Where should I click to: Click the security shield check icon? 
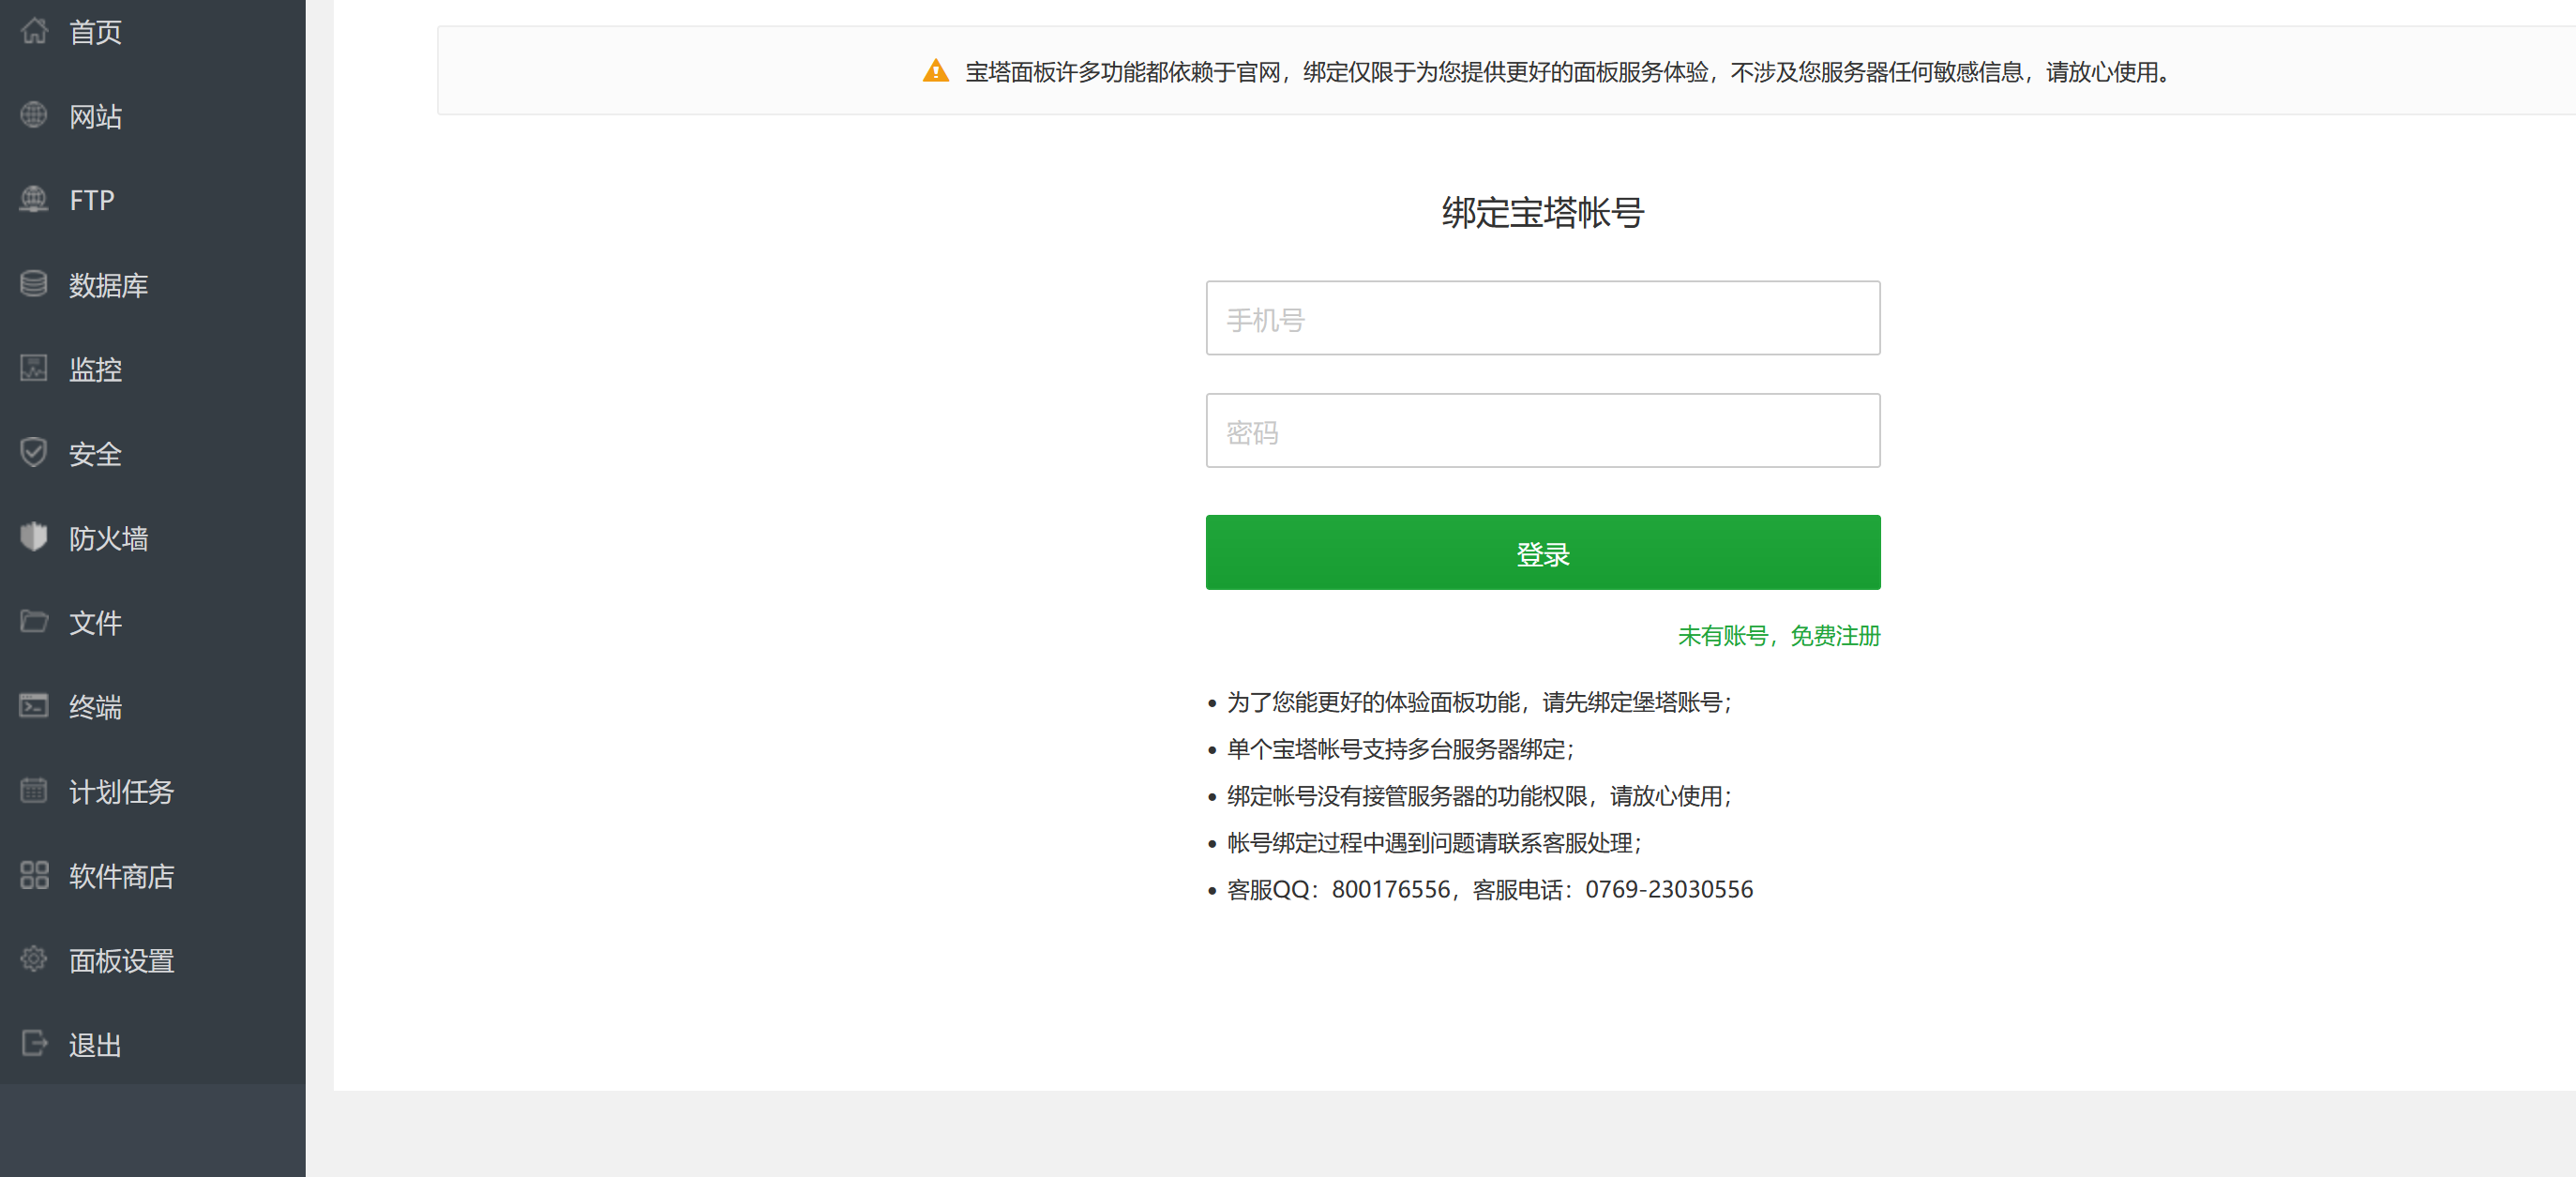pyautogui.click(x=34, y=453)
